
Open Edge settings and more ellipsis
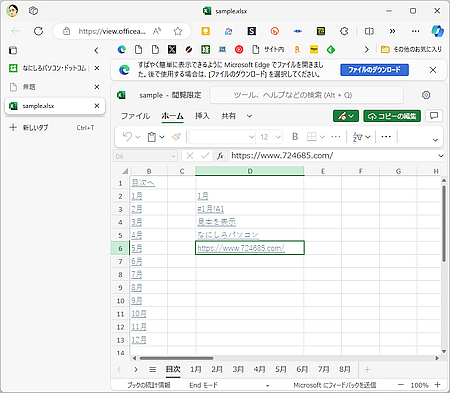415,31
